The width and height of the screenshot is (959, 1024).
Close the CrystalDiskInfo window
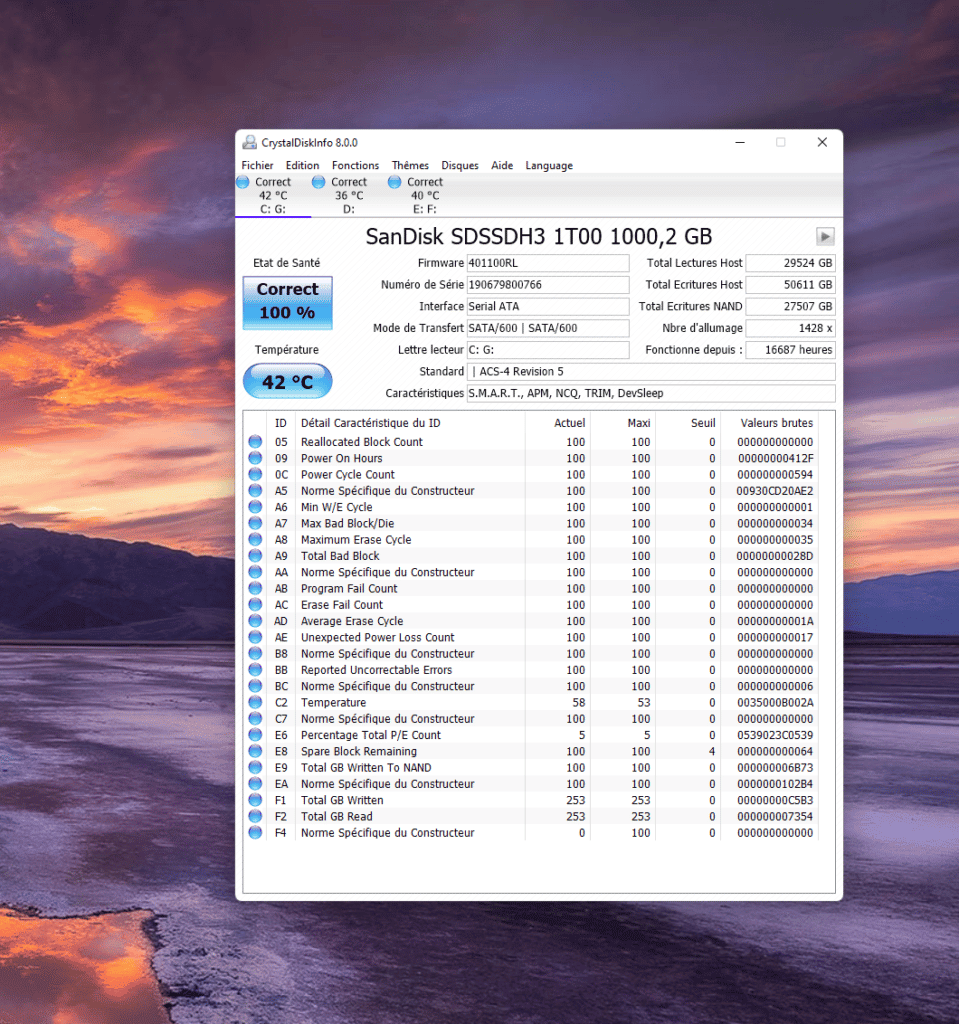click(822, 142)
